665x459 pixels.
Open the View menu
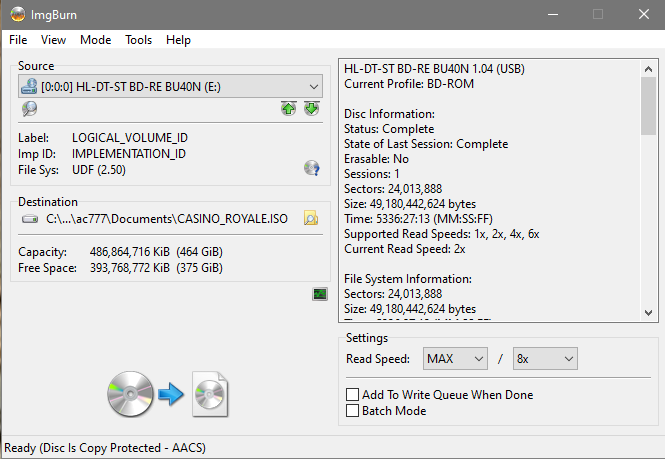(x=53, y=40)
